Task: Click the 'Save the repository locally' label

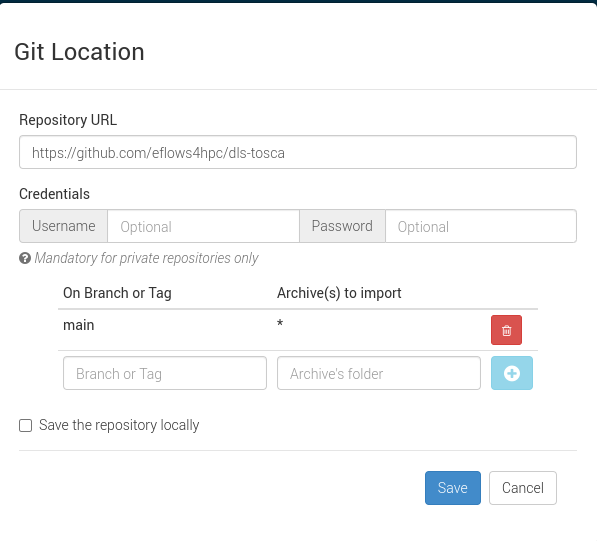Action: tap(119, 425)
